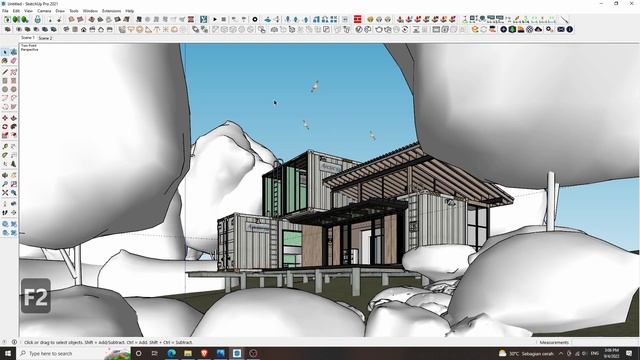Open the notification center icon

(629, 353)
